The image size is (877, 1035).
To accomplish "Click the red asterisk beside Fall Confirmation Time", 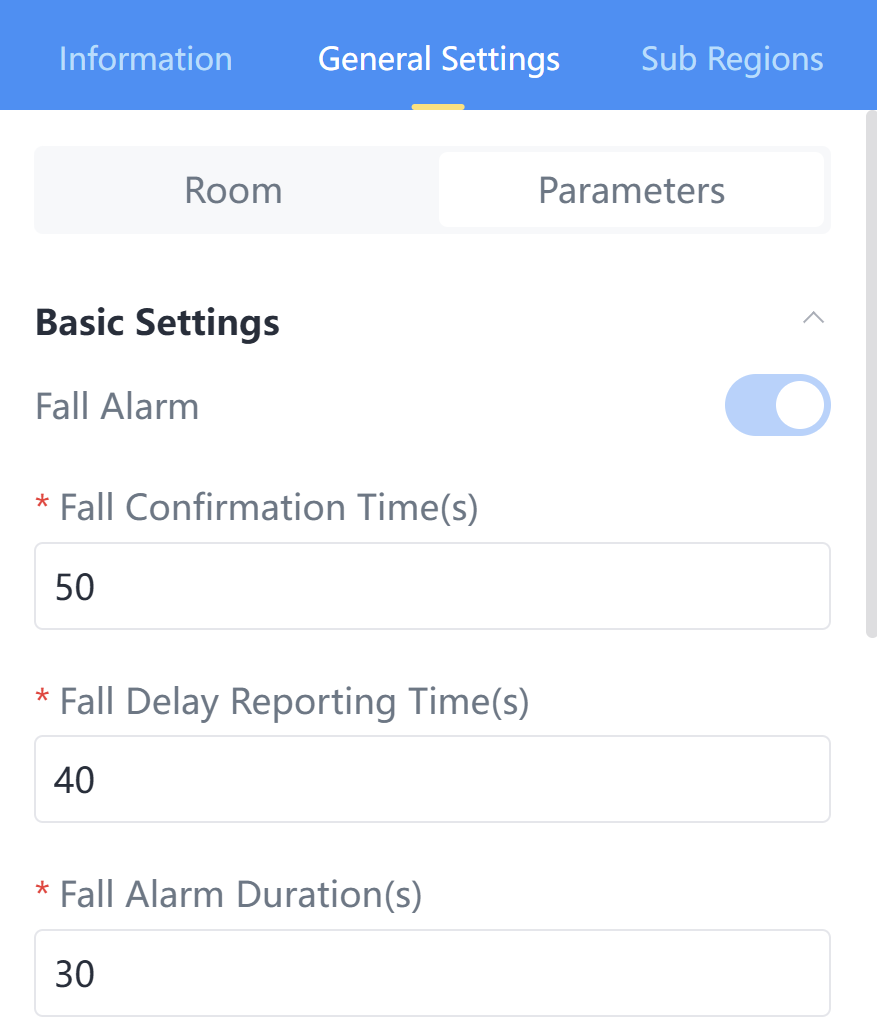I will click(x=42, y=506).
